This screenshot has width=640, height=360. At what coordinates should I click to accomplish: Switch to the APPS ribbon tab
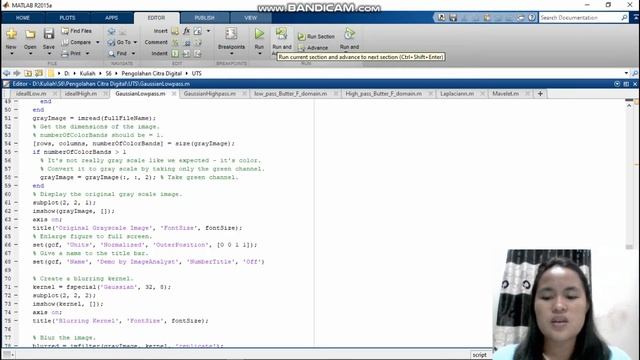click(111, 18)
